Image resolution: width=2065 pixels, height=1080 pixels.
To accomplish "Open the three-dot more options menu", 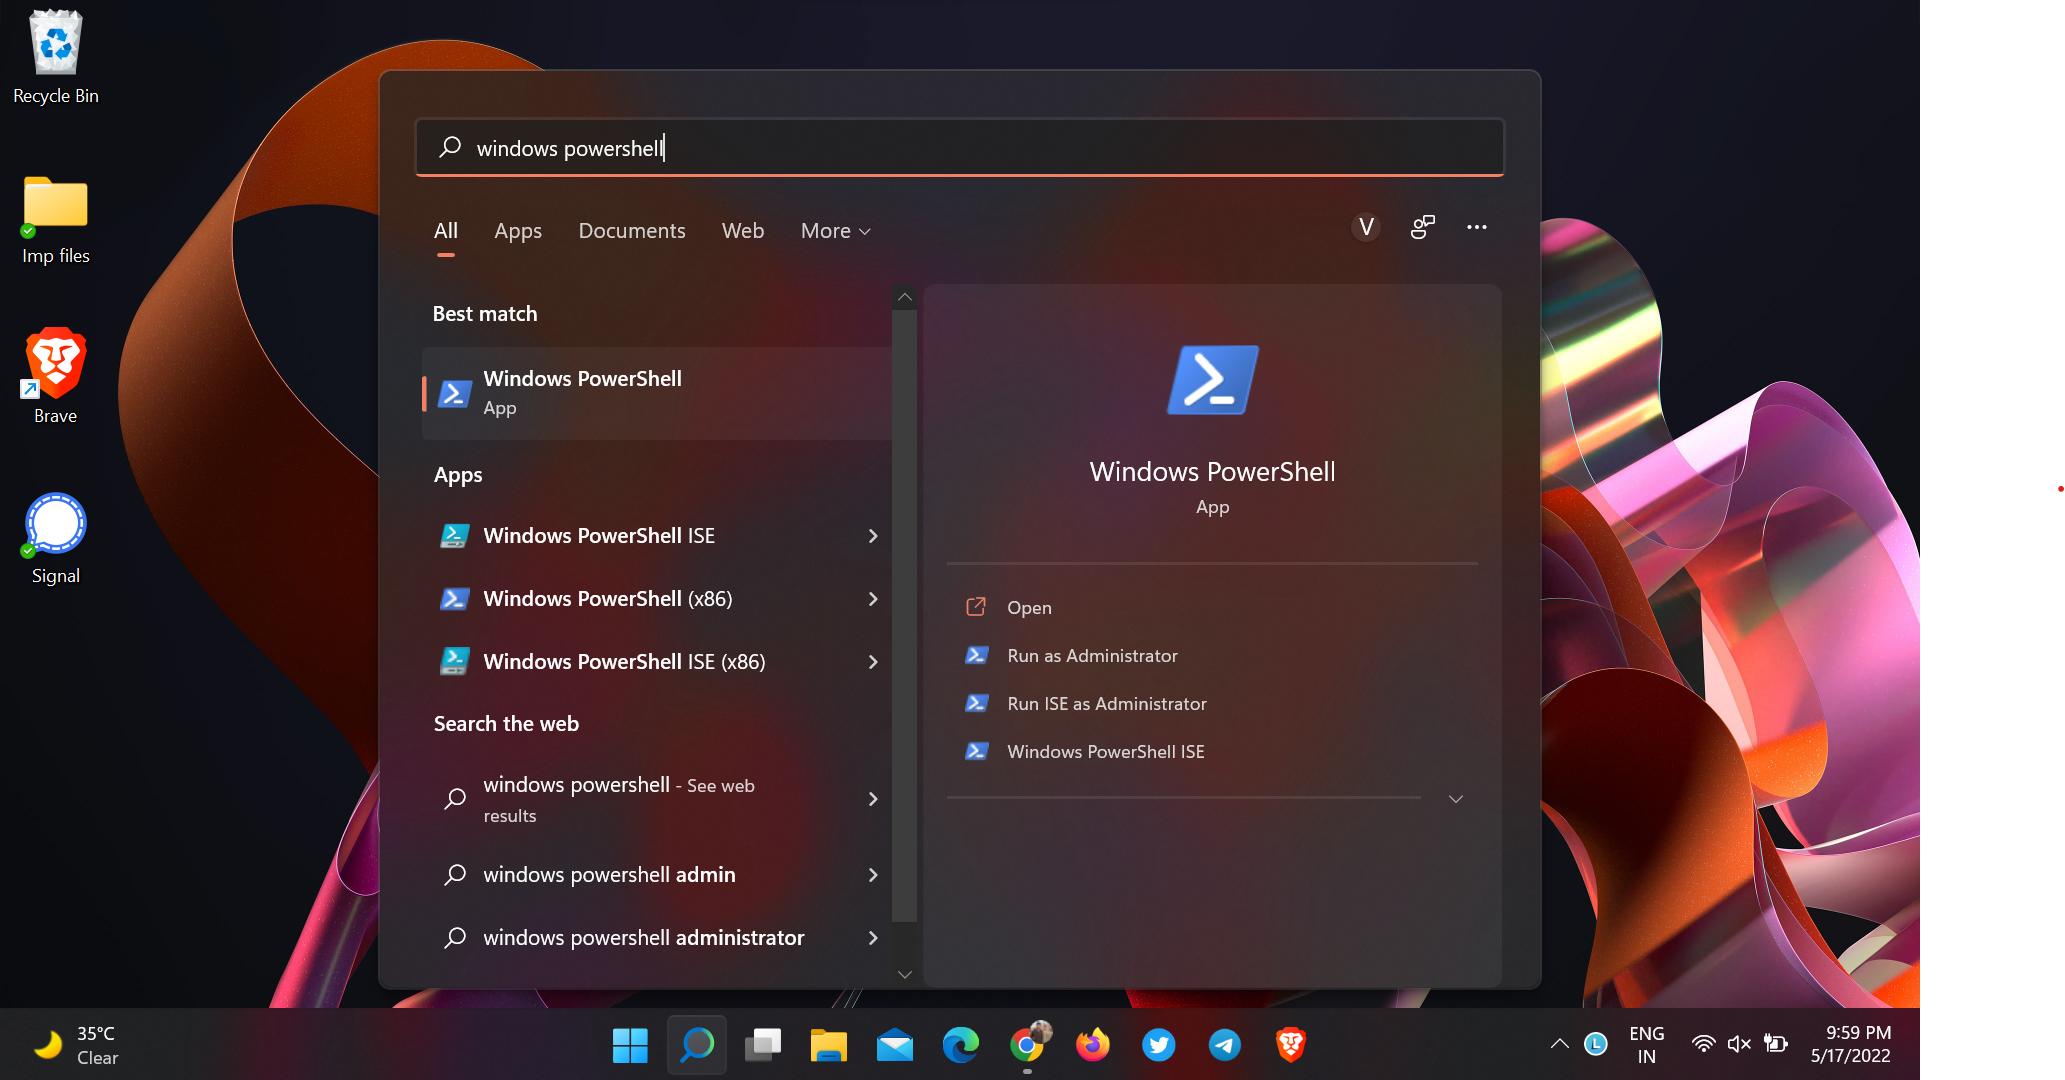I will [x=1476, y=228].
